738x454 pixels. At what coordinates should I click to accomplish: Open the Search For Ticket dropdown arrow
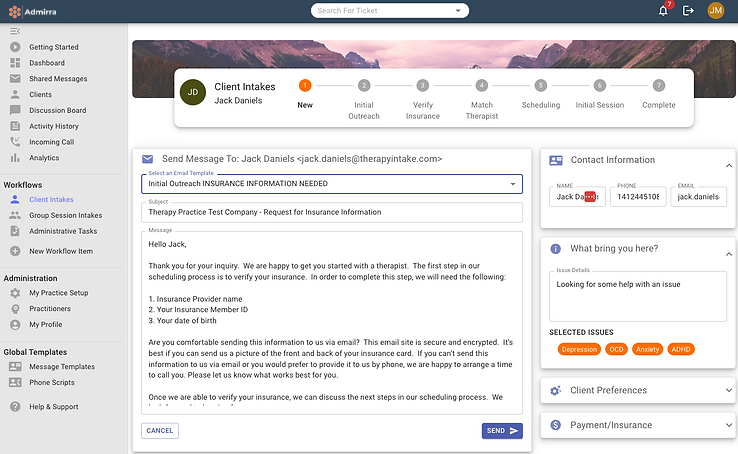[458, 10]
